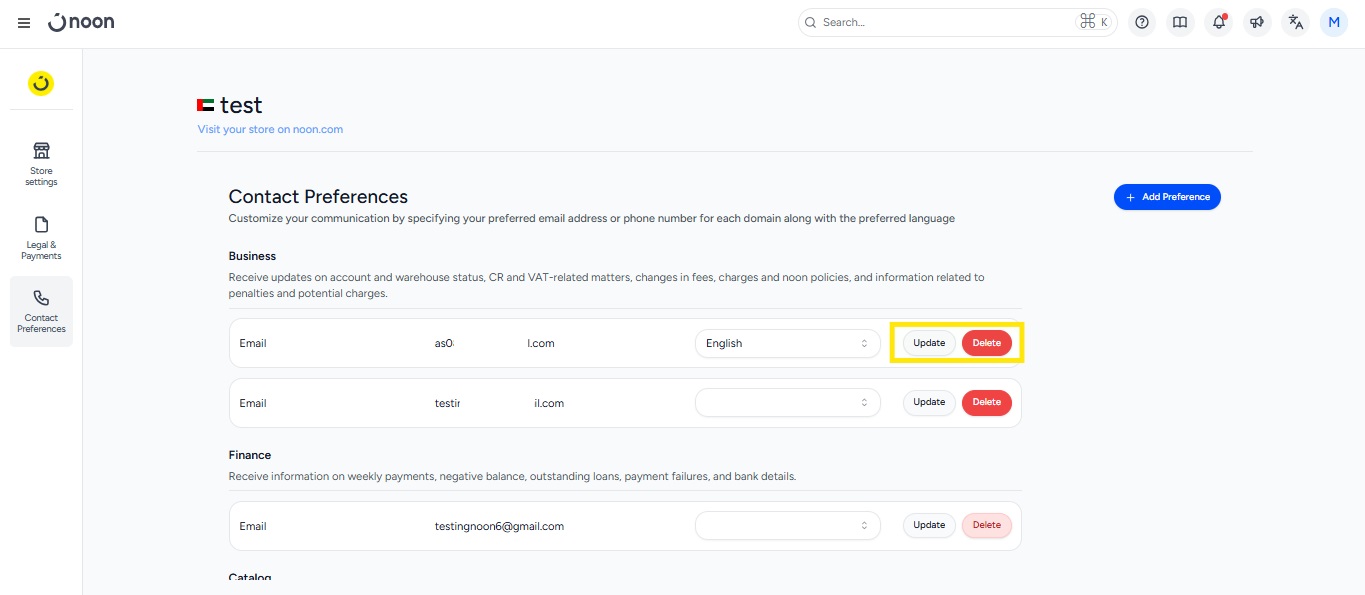Open language dropdown for second Business email

click(x=787, y=403)
